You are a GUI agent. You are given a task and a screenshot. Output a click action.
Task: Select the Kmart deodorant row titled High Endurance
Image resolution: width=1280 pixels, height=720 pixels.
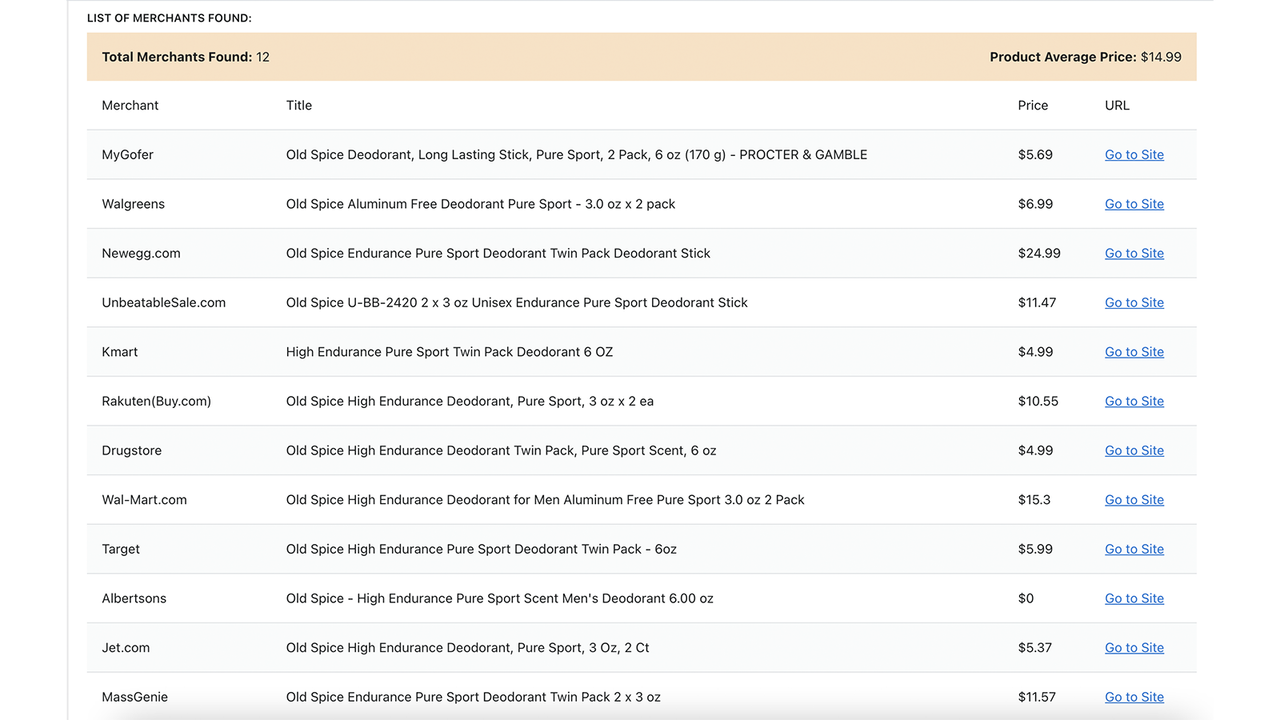point(448,351)
